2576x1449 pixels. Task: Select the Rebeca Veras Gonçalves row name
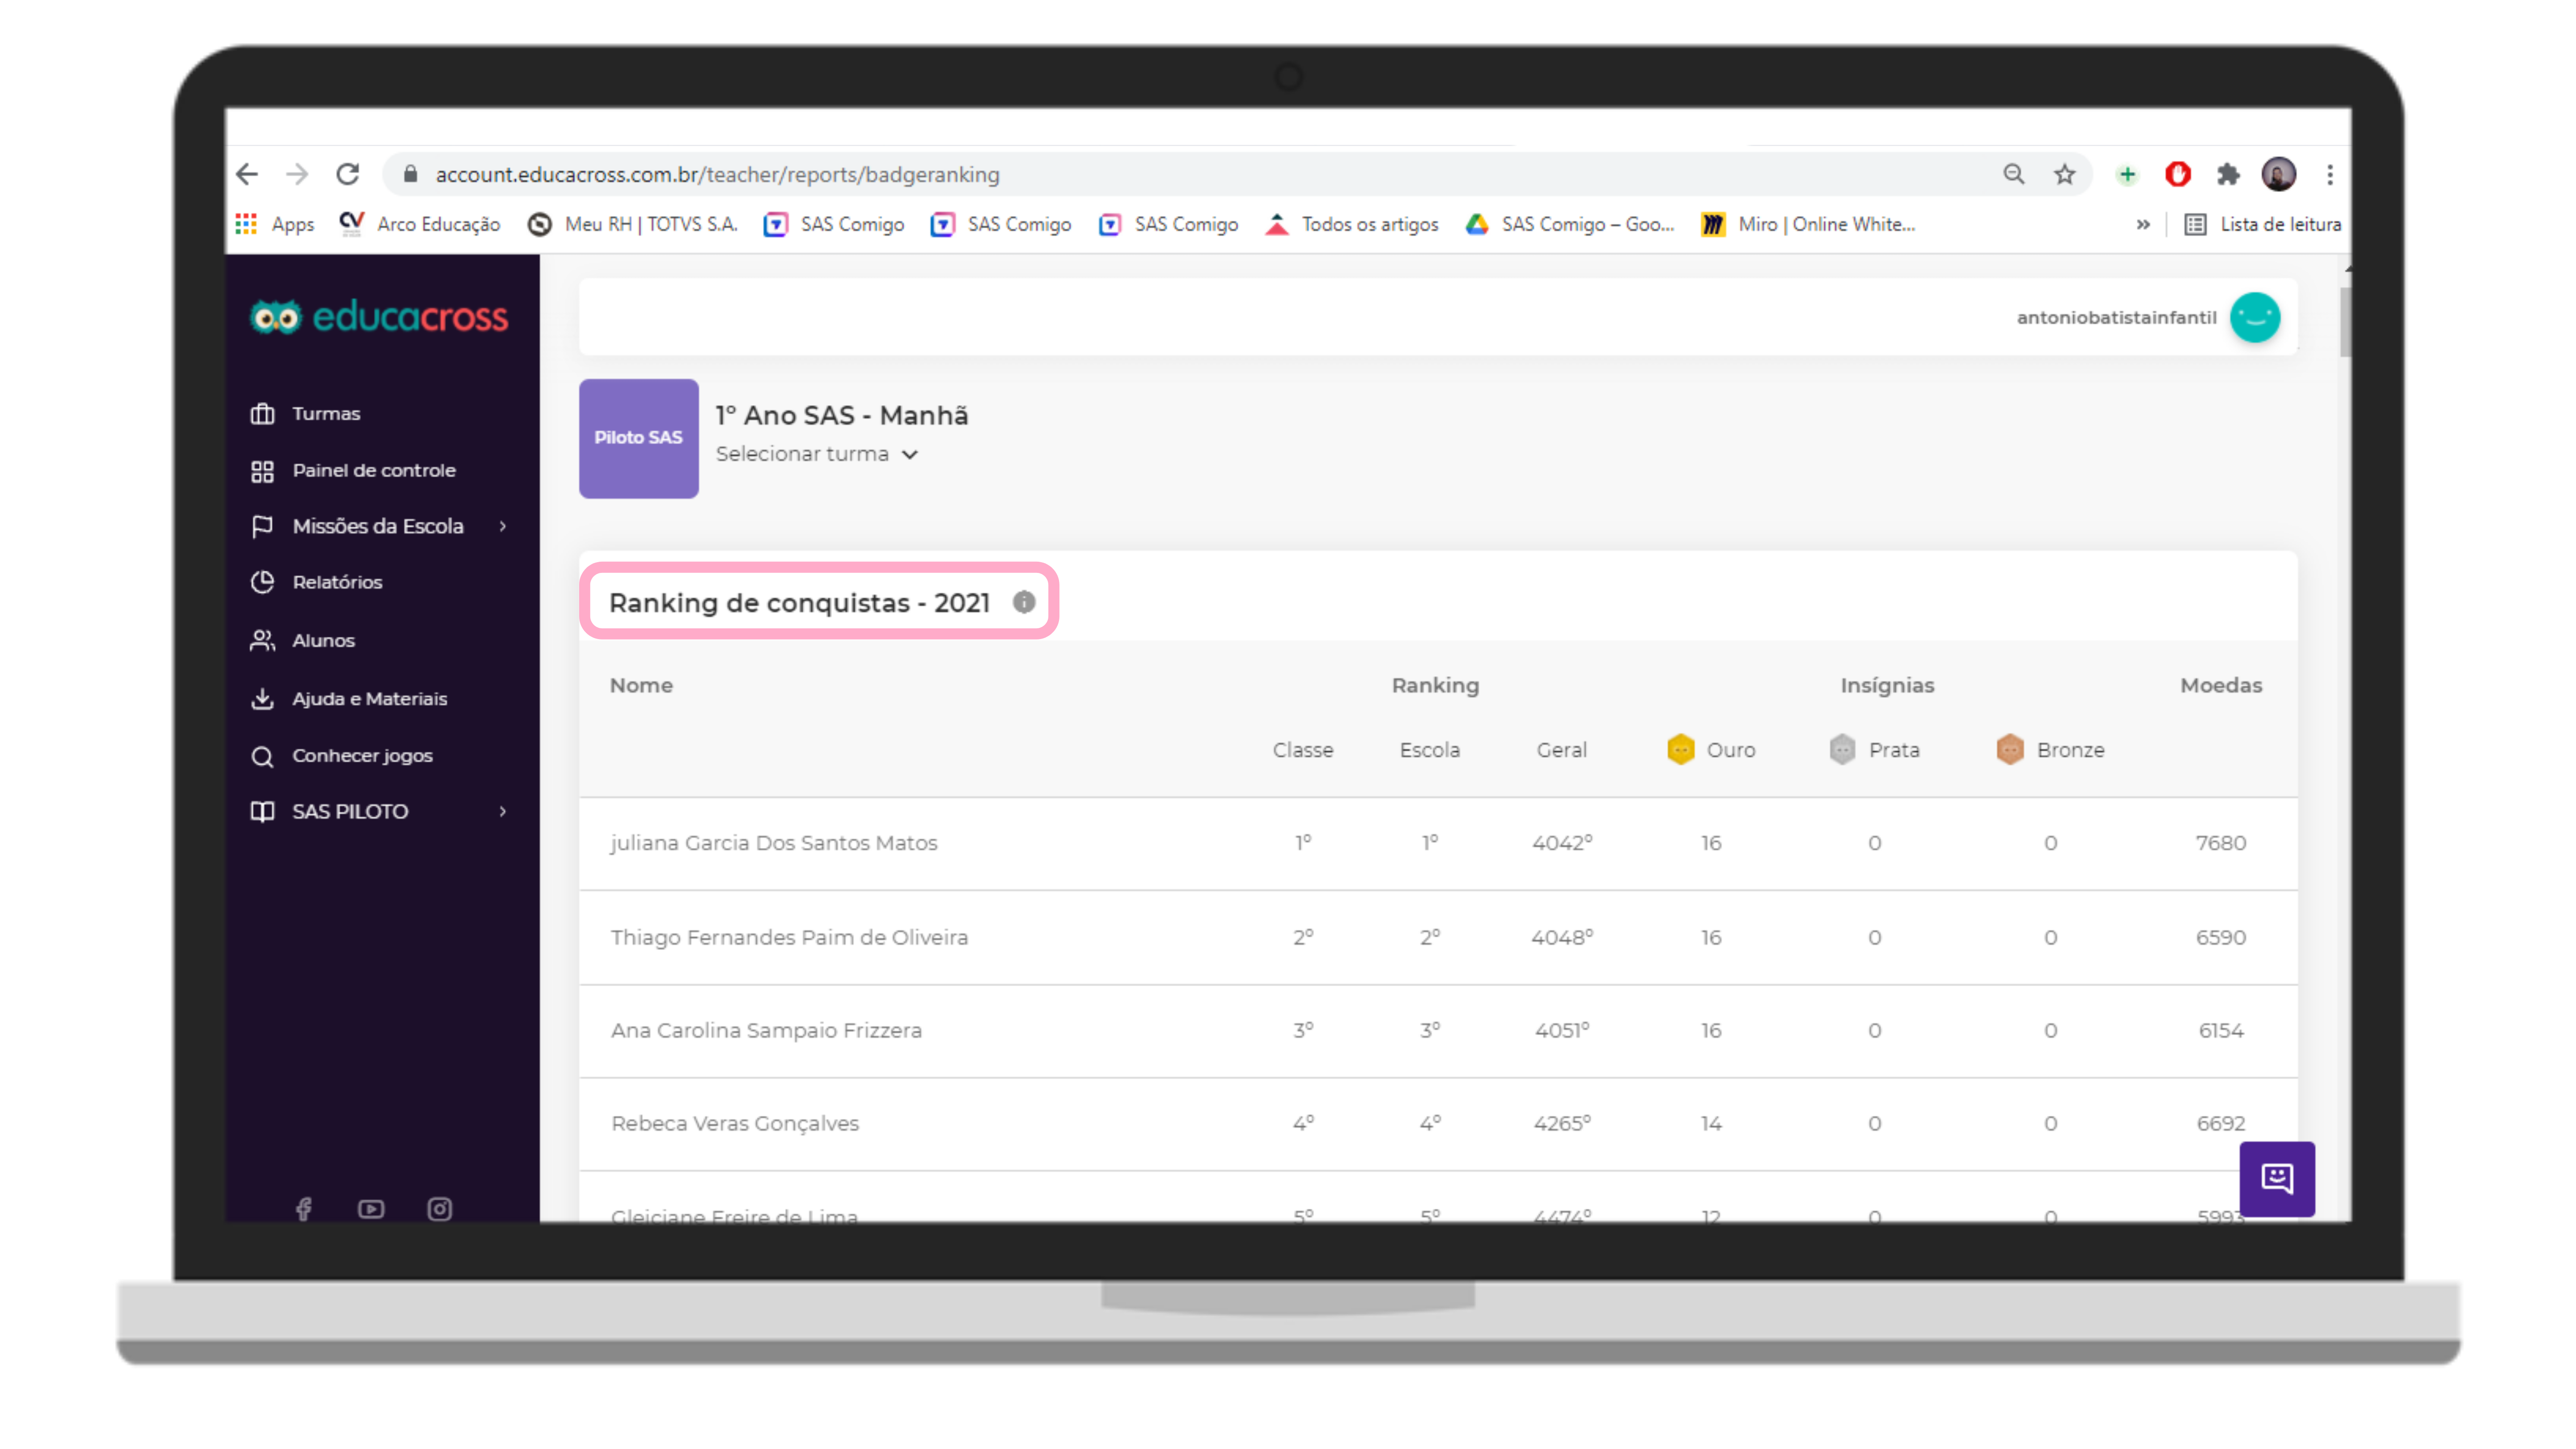tap(735, 1123)
